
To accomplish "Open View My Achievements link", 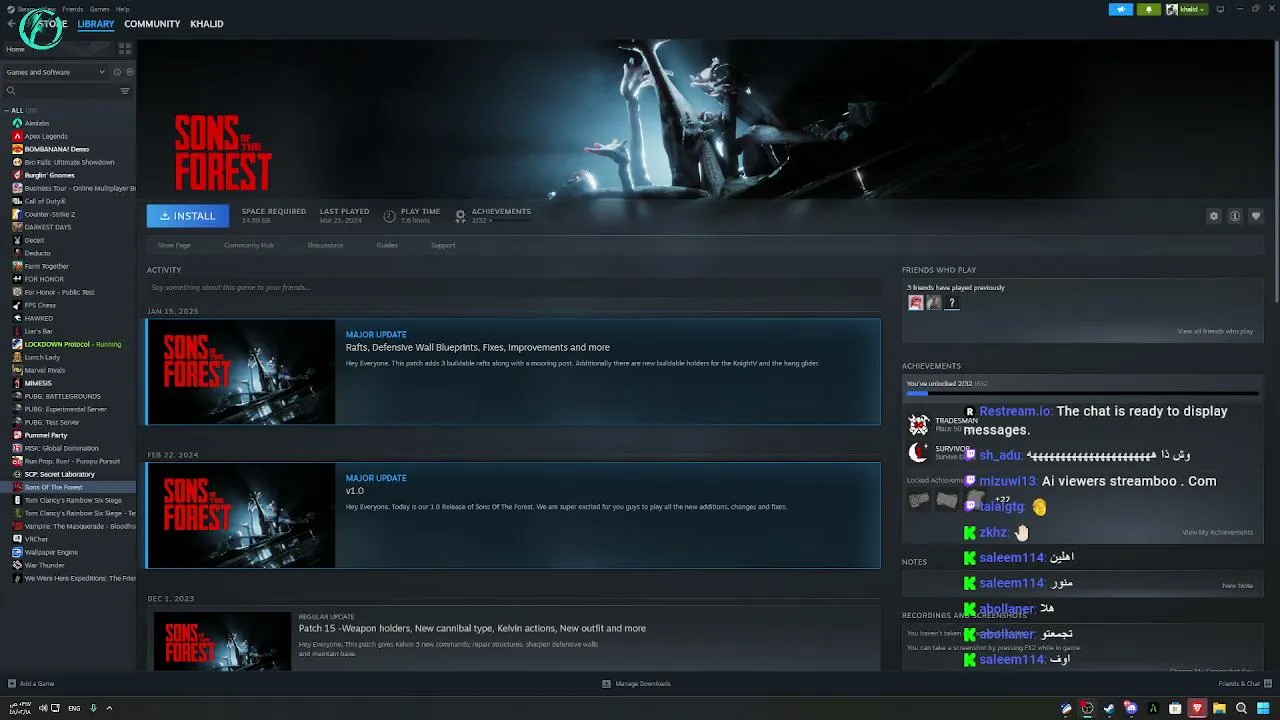I will pos(1217,532).
